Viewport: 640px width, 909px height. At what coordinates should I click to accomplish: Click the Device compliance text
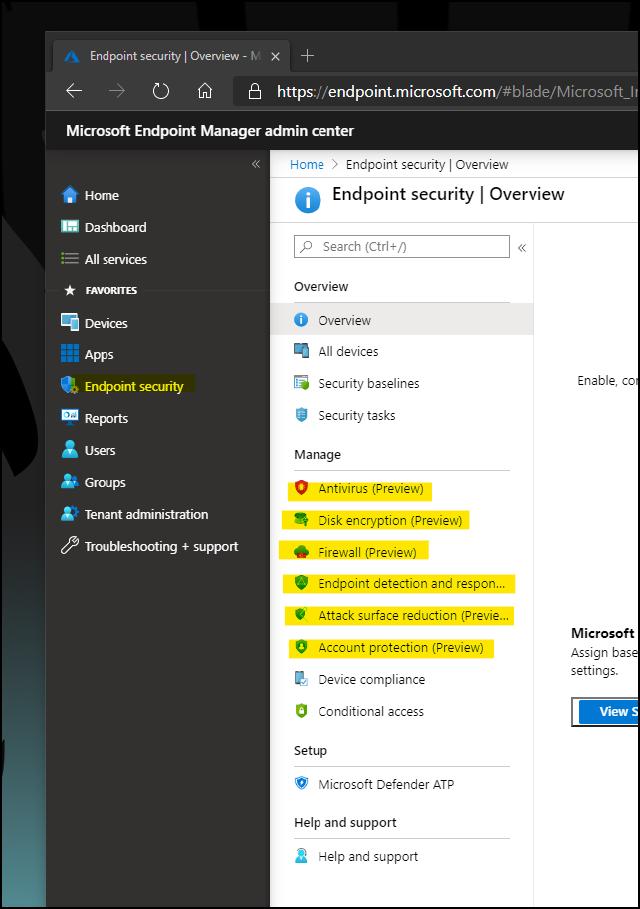pos(372,679)
